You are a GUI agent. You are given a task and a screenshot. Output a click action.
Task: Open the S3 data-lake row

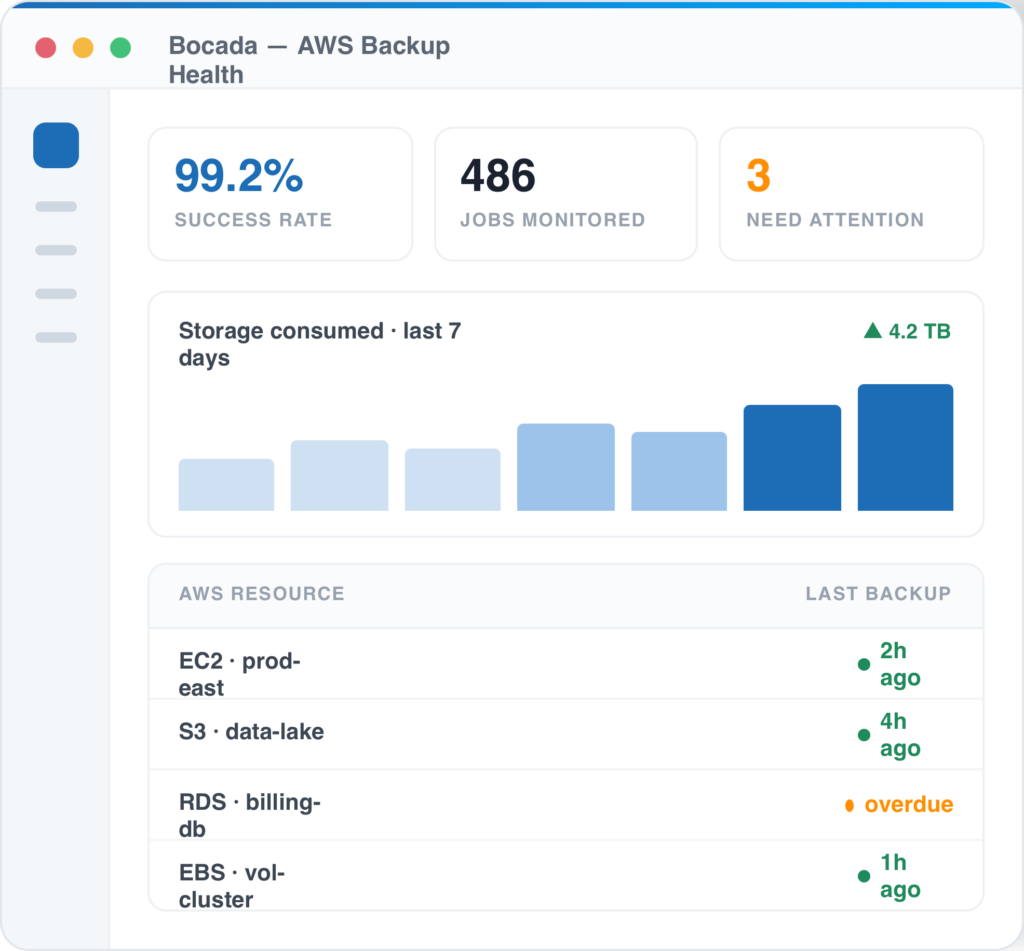pyautogui.click(x=566, y=734)
